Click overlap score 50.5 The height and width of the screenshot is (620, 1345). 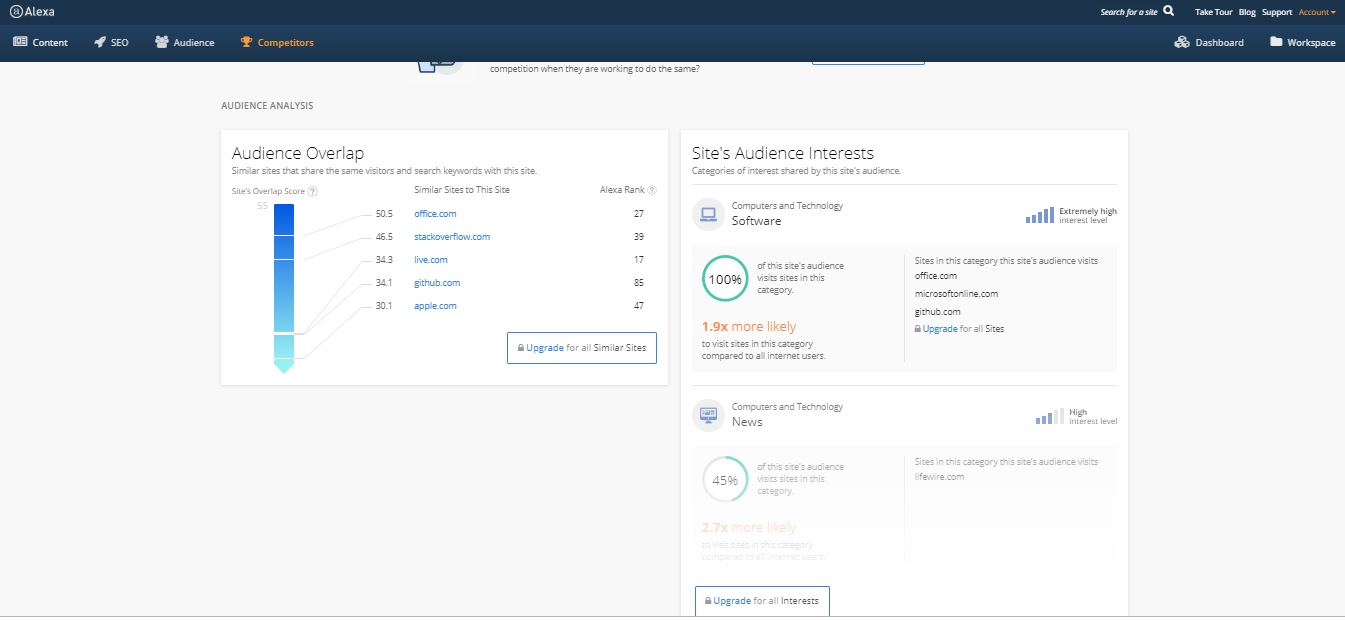click(384, 214)
